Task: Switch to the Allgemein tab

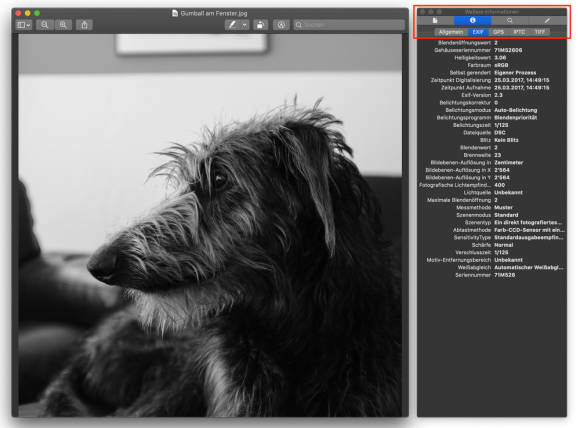Action: pyautogui.click(x=451, y=32)
